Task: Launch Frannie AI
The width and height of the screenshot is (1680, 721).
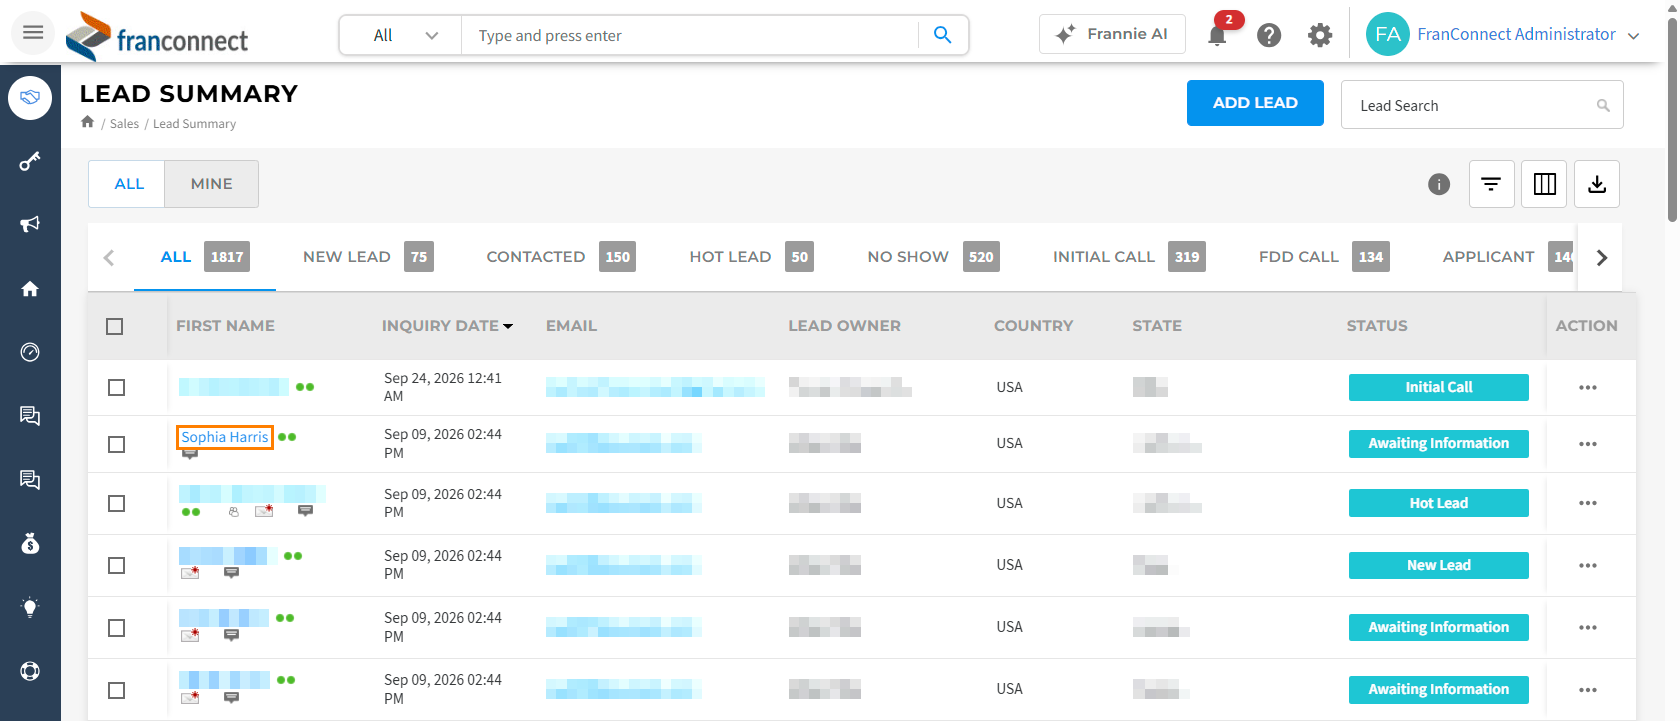Action: pos(1112,34)
